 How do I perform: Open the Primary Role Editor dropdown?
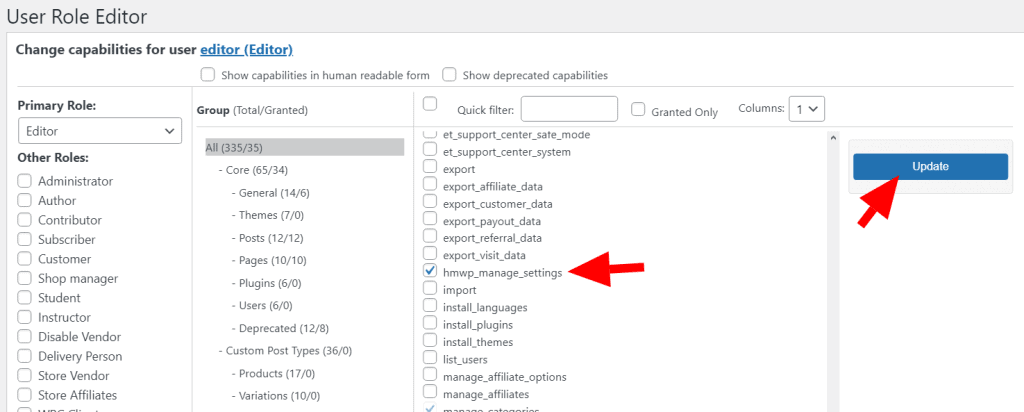[x=100, y=131]
